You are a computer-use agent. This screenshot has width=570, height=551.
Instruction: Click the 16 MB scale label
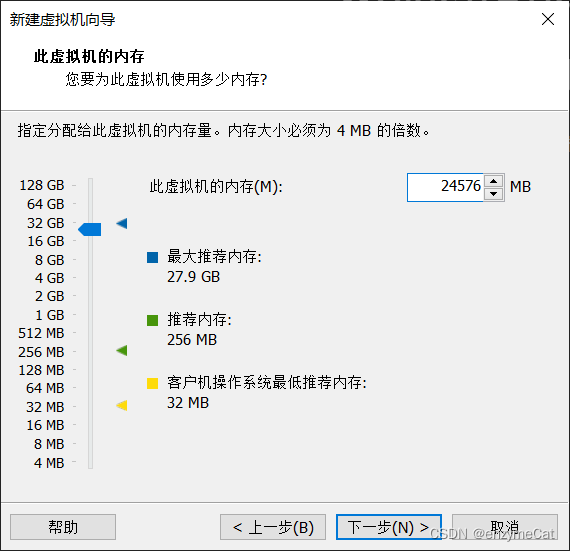coord(45,425)
